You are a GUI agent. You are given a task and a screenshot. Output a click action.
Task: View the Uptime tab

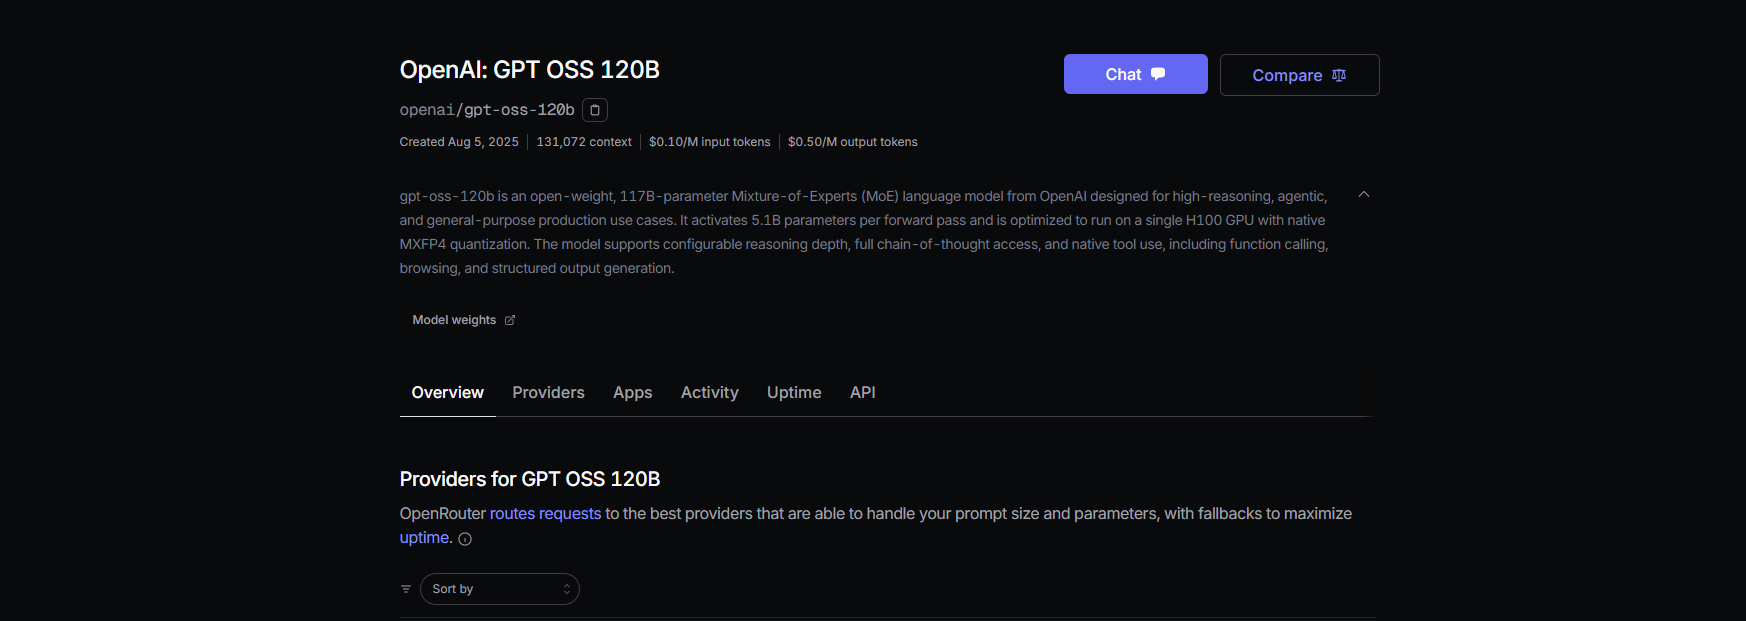point(794,393)
